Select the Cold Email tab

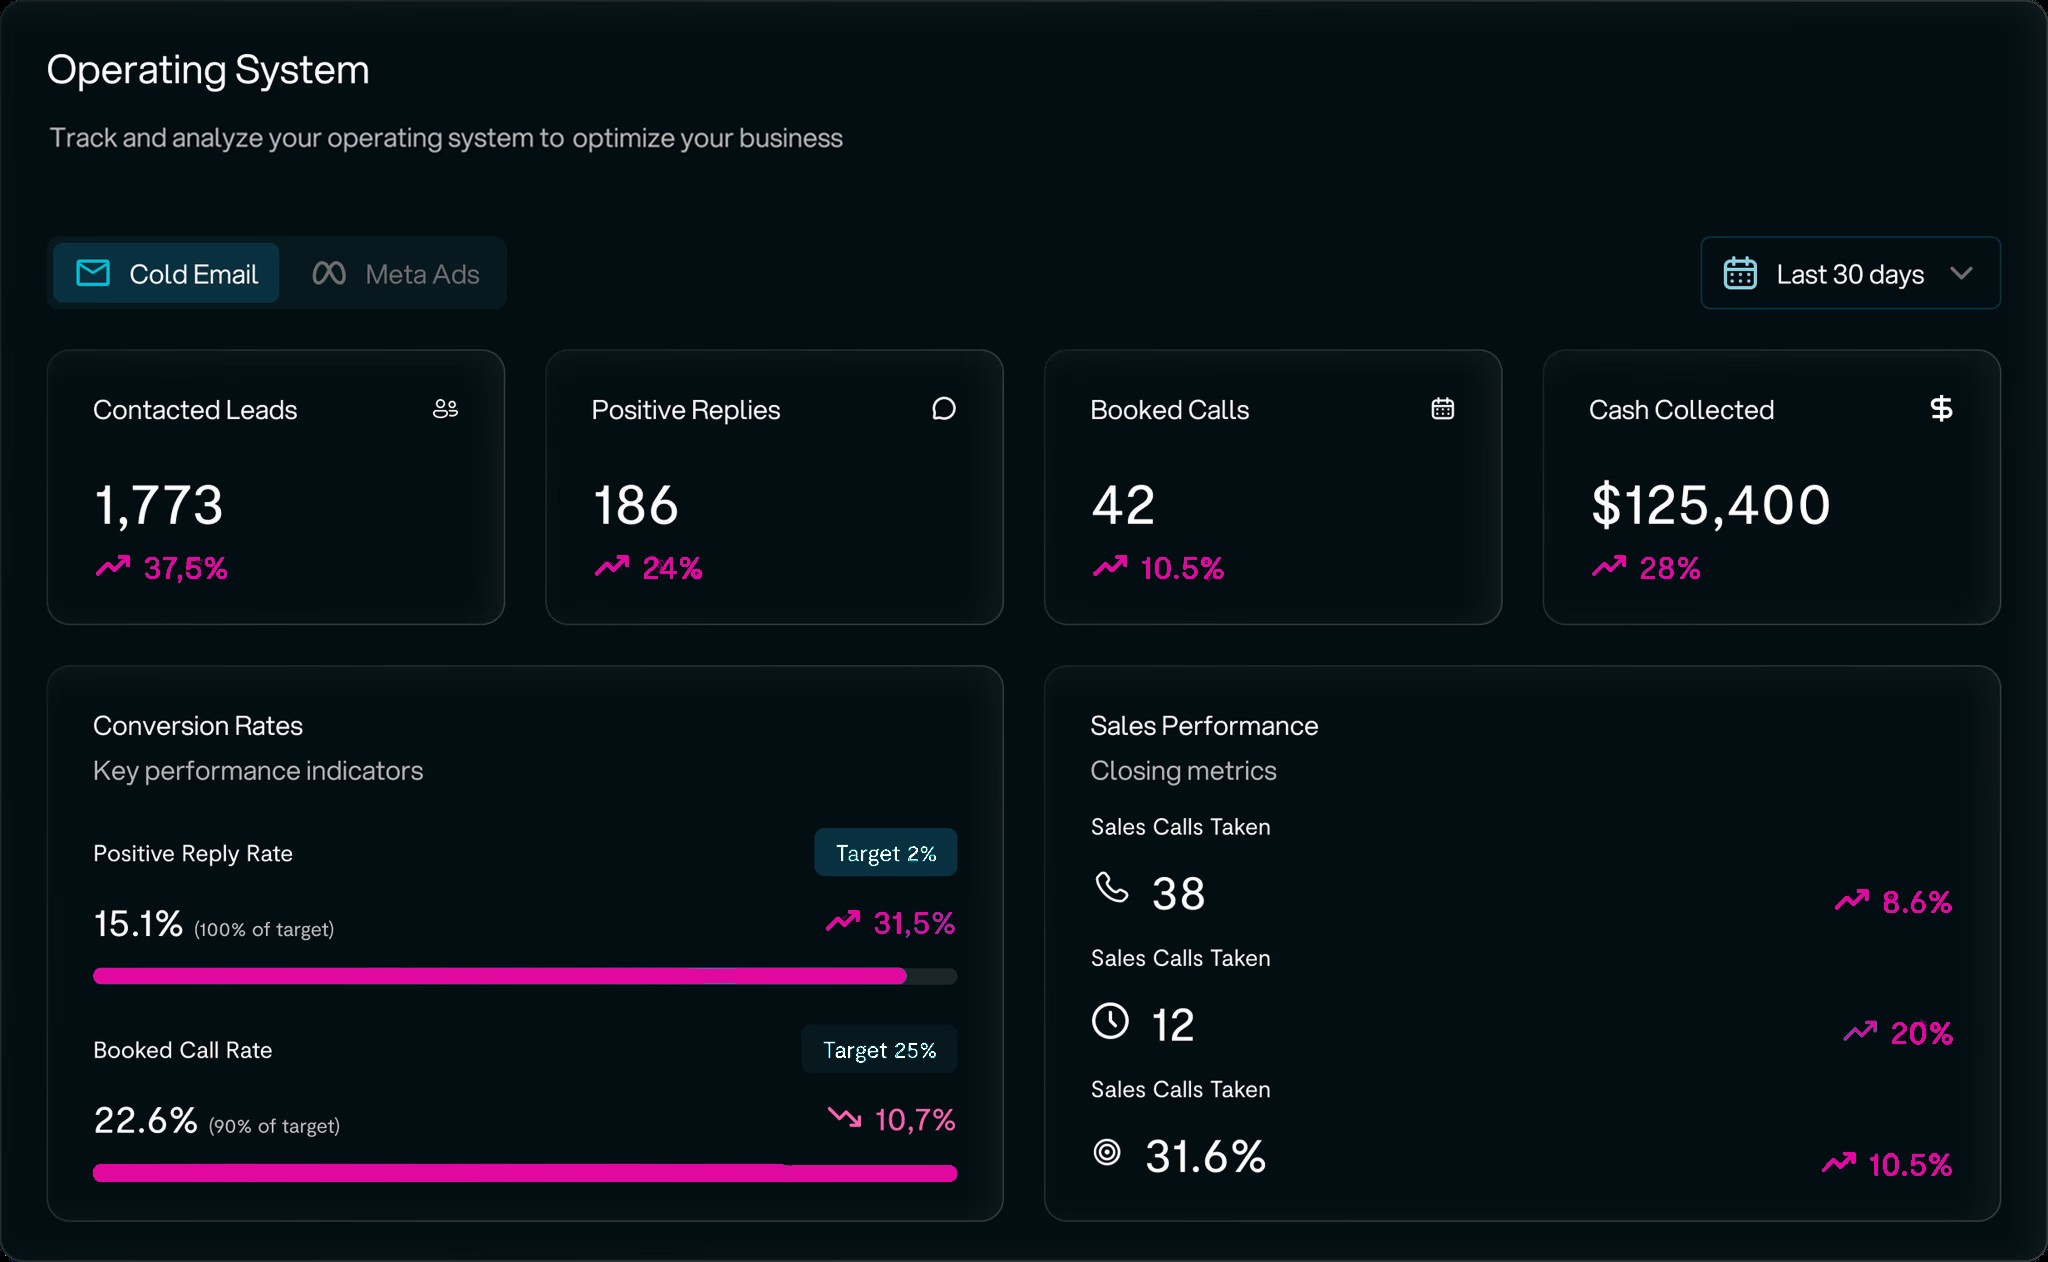pyautogui.click(x=167, y=274)
